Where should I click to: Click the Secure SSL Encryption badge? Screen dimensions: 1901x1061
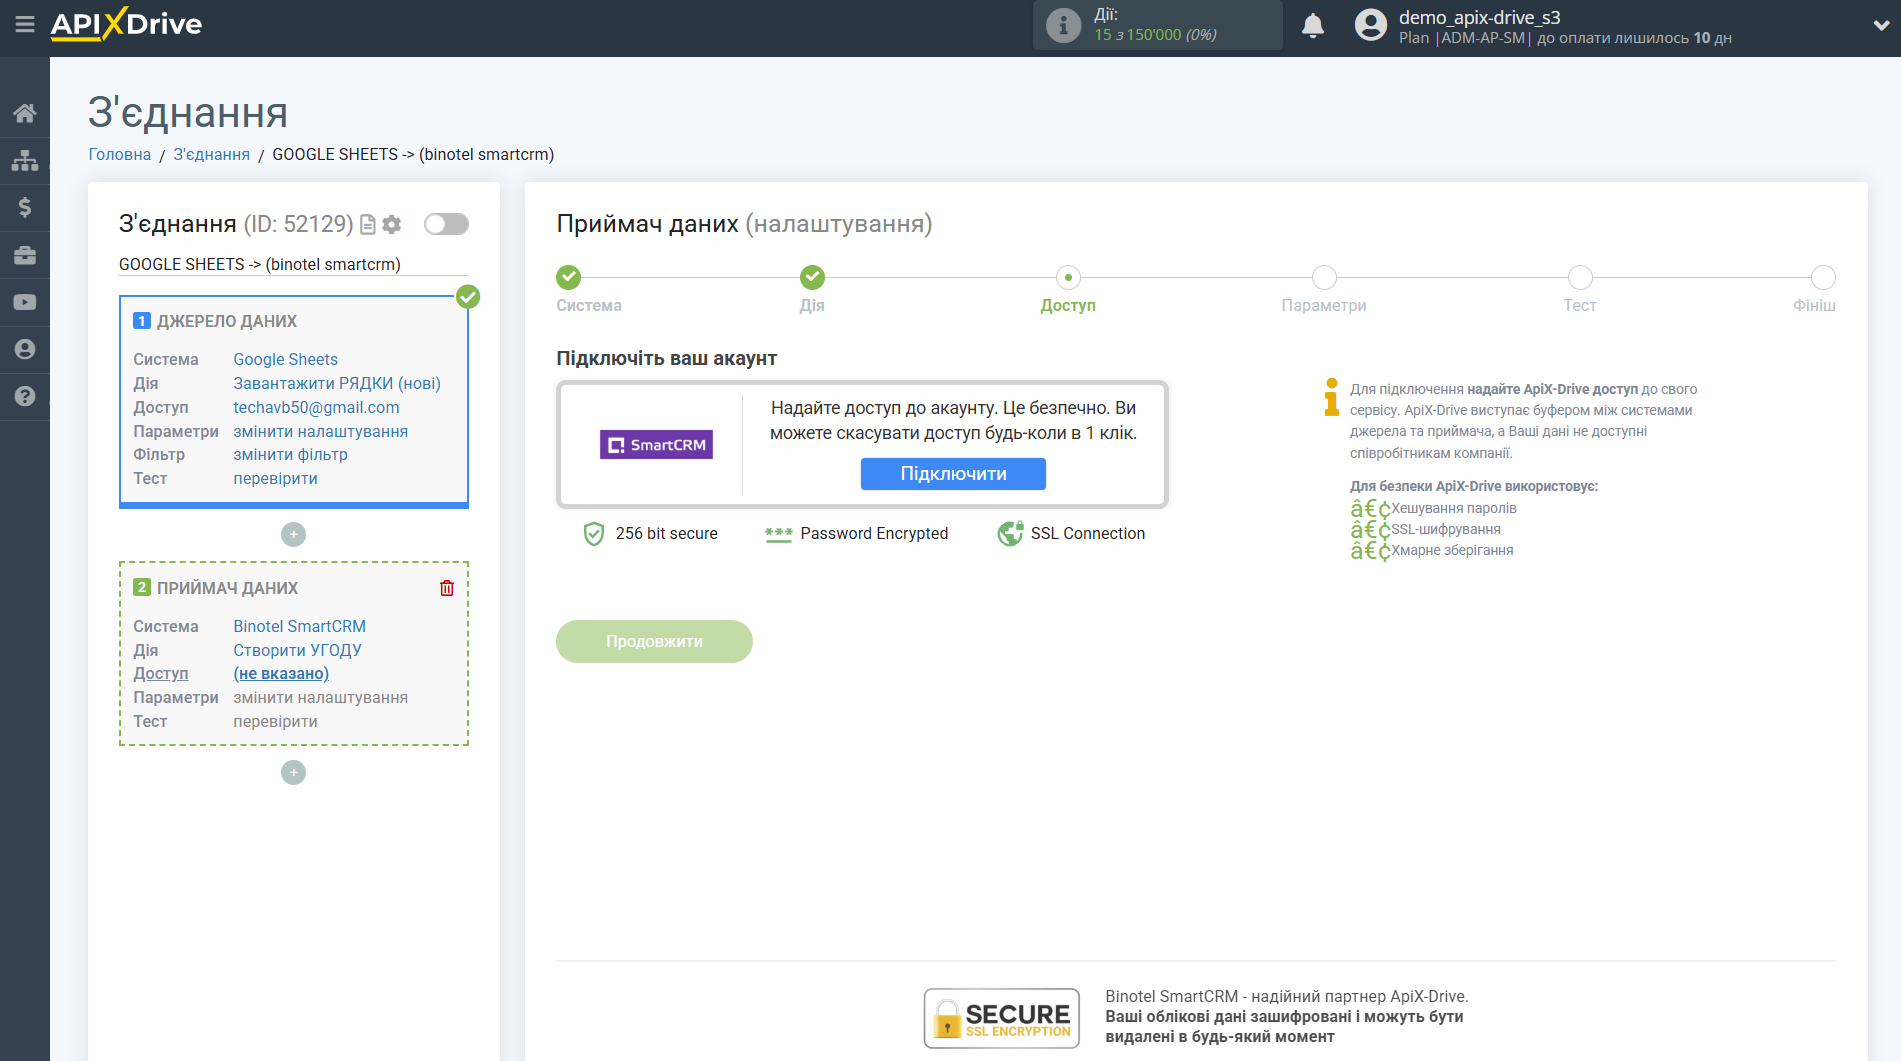pyautogui.click(x=1001, y=1018)
